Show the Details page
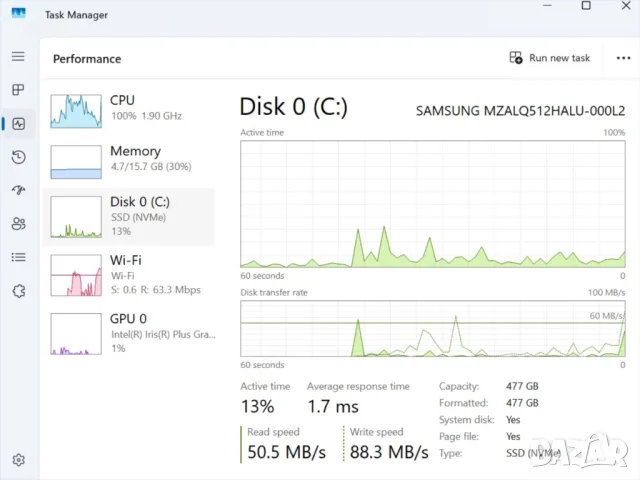This screenshot has height=480, width=640. [x=18, y=257]
